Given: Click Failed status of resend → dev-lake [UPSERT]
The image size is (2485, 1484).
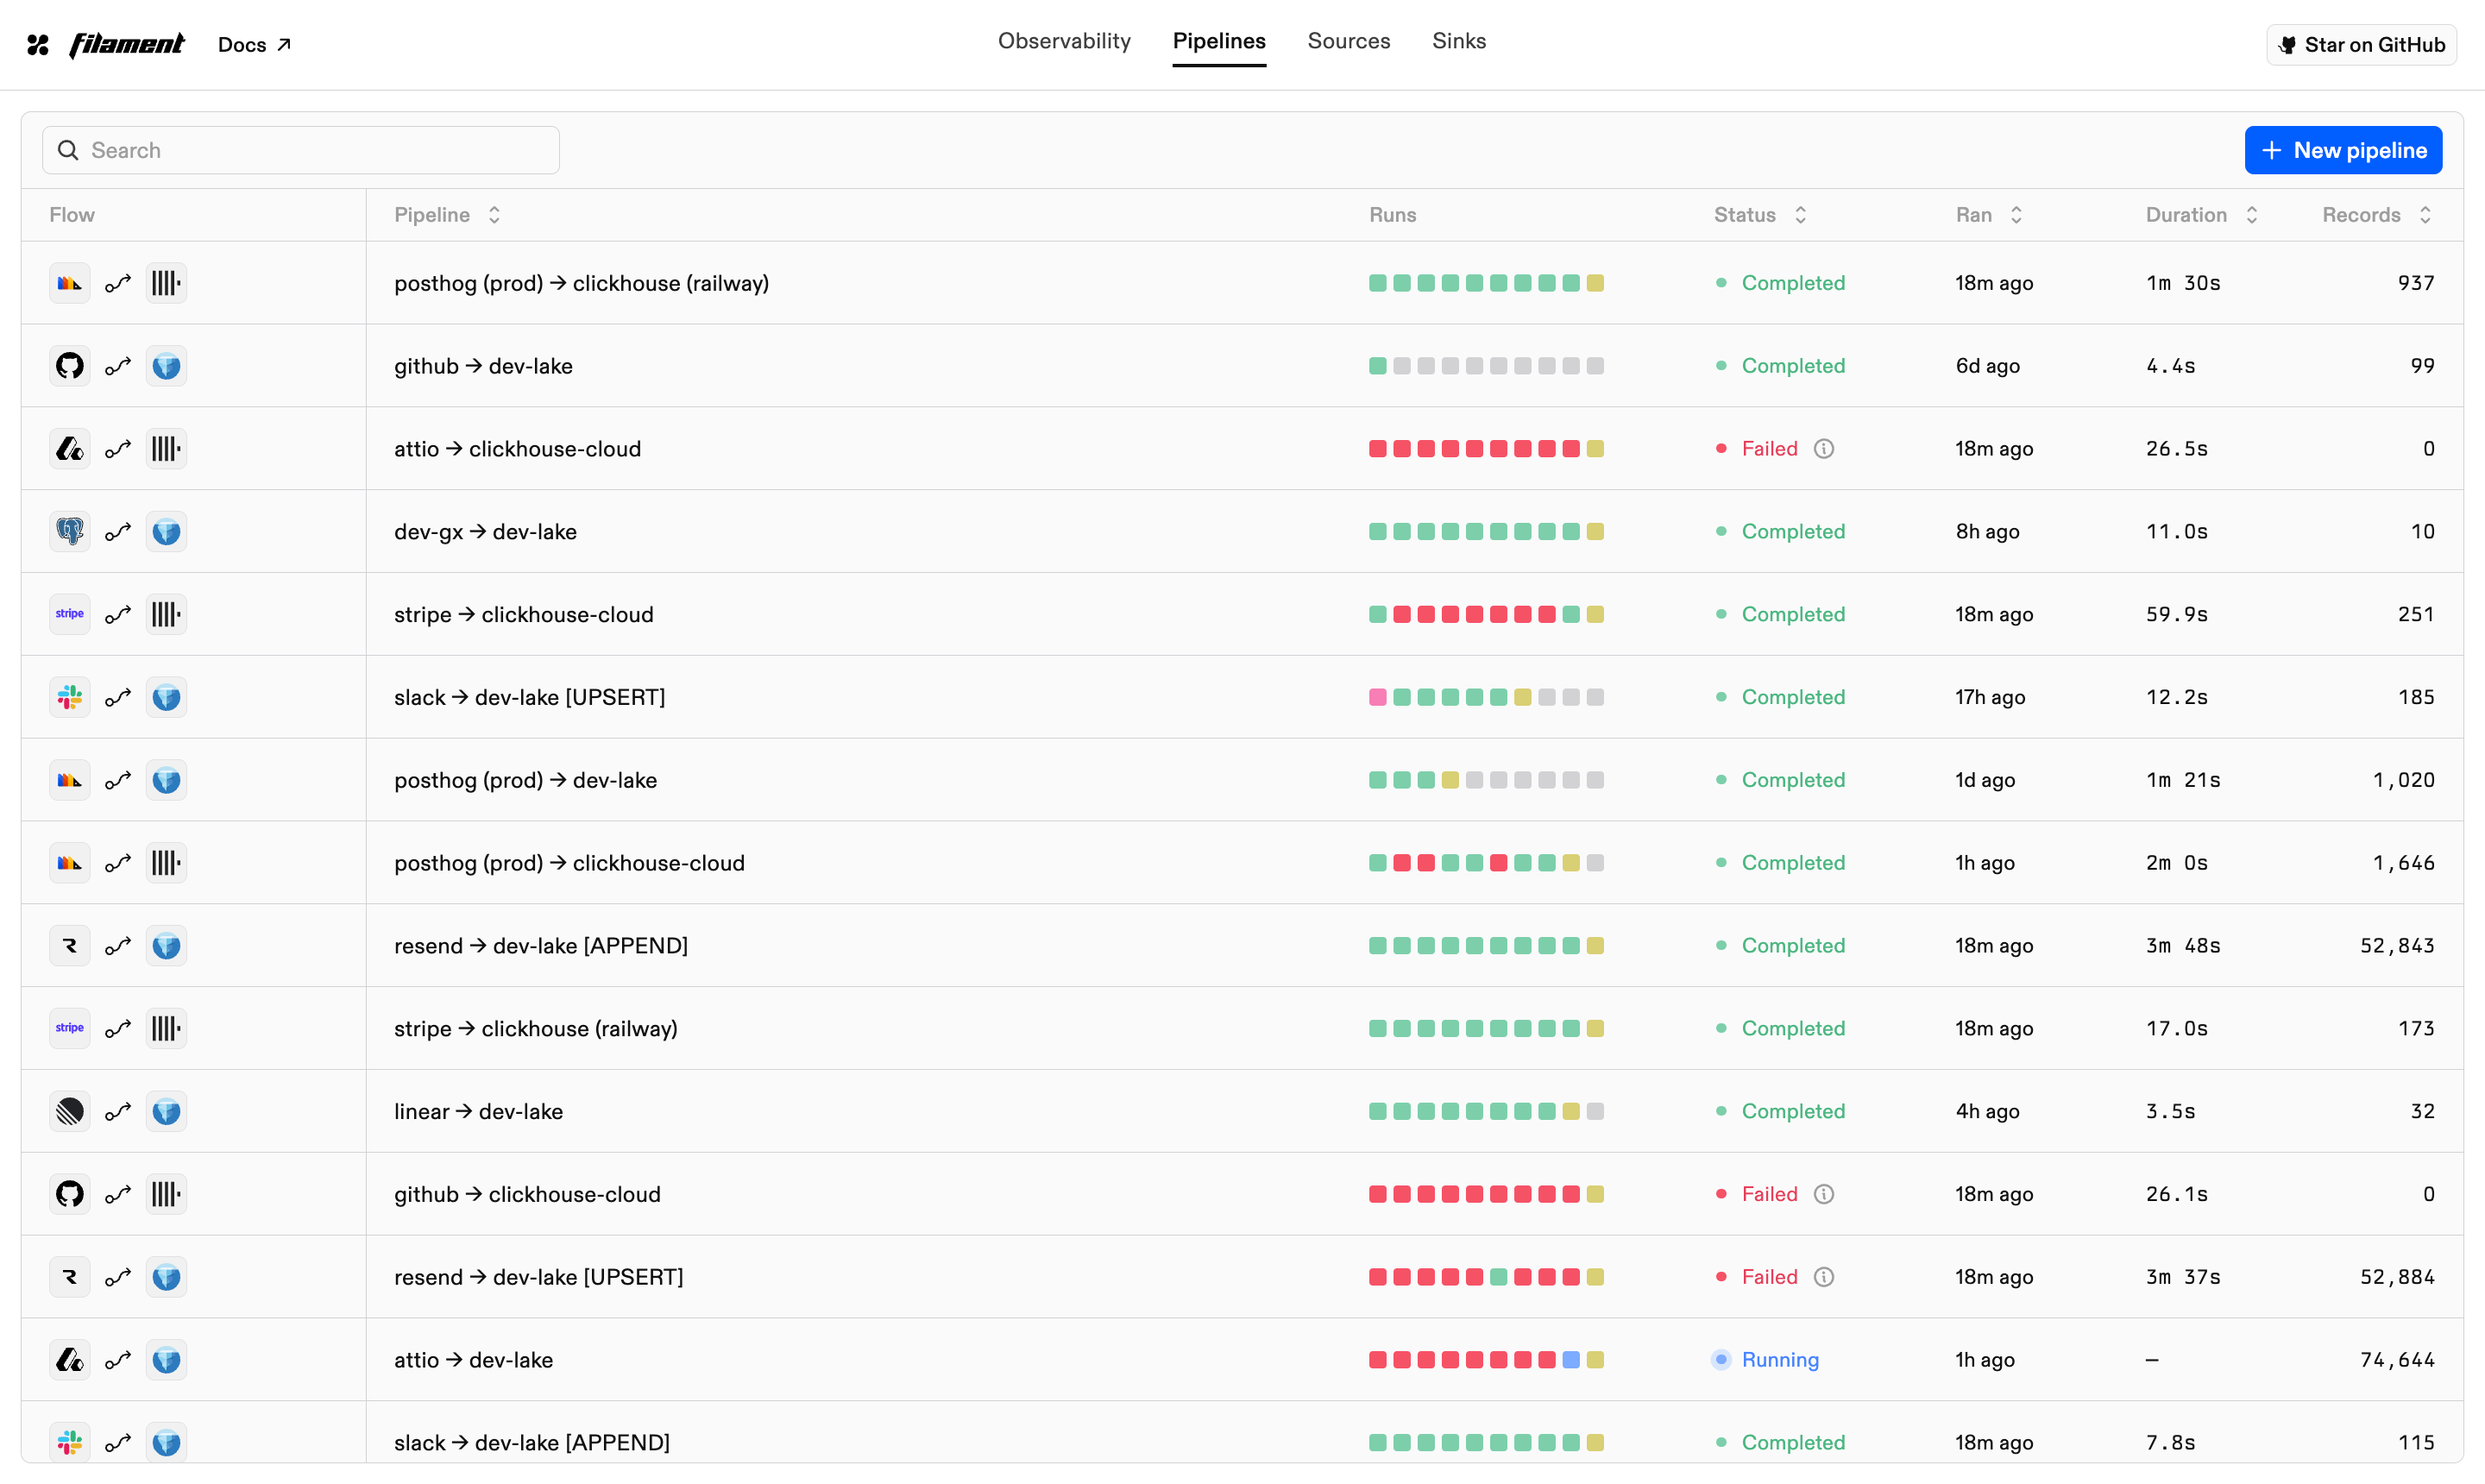Looking at the screenshot, I should 1757,1277.
